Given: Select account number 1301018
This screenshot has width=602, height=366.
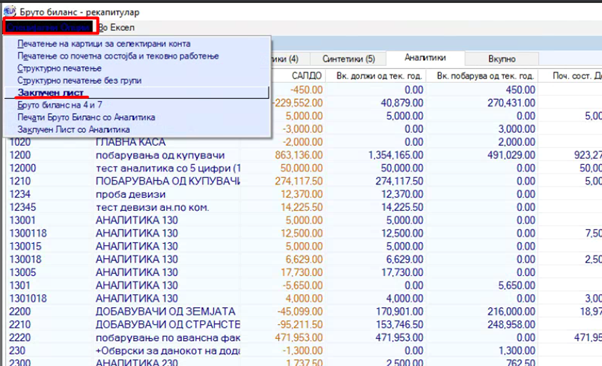Looking at the screenshot, I should click(28, 298).
